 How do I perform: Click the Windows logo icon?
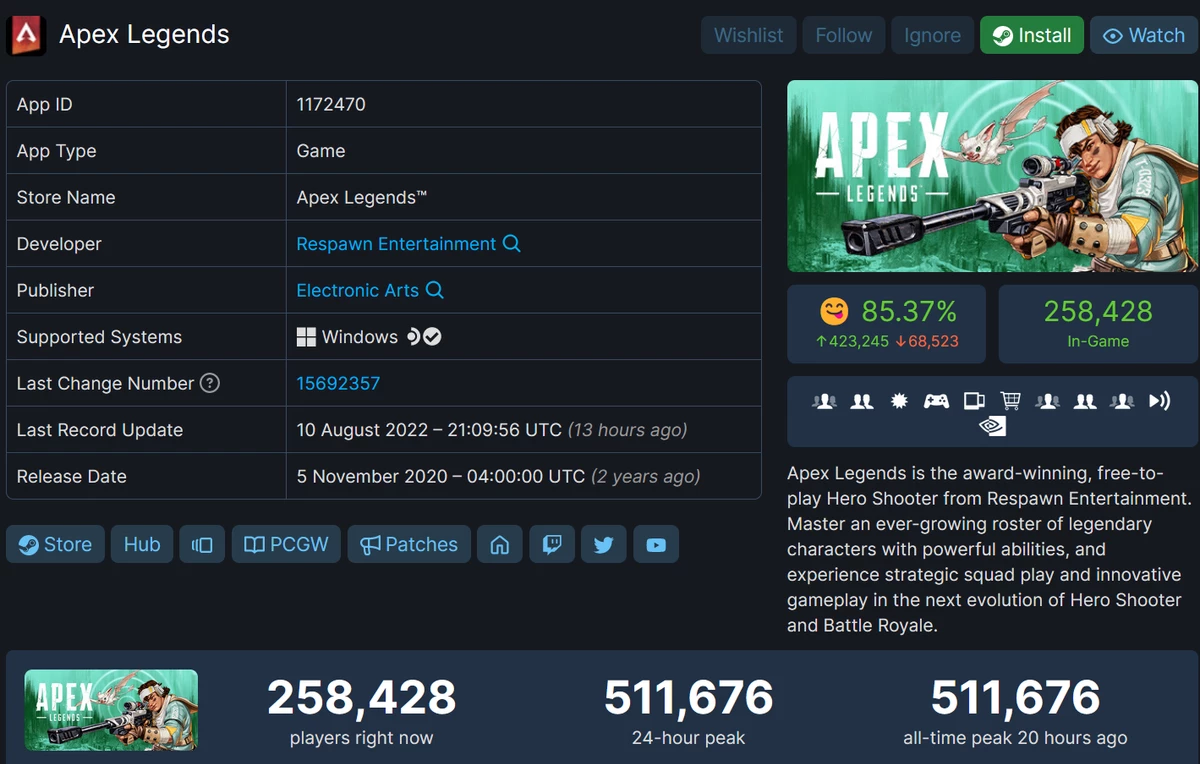306,337
